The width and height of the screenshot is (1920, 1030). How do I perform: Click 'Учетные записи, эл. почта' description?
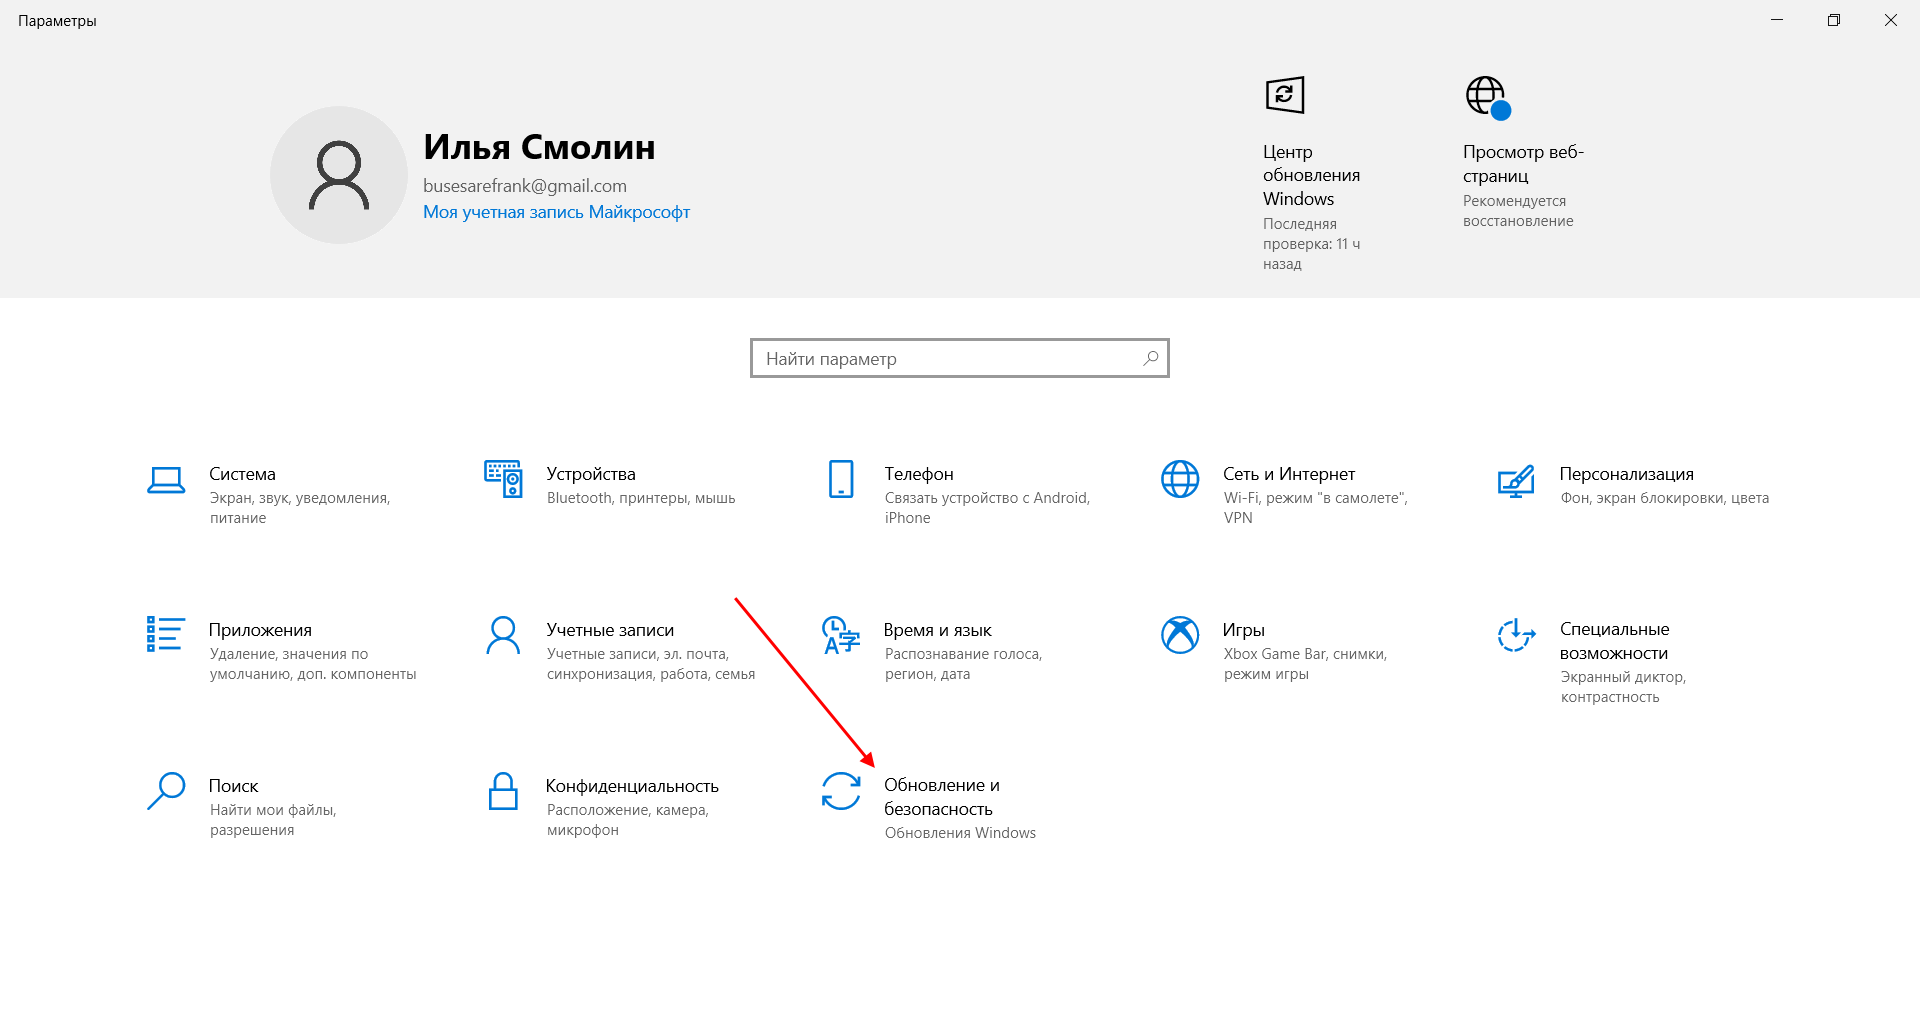point(651,664)
